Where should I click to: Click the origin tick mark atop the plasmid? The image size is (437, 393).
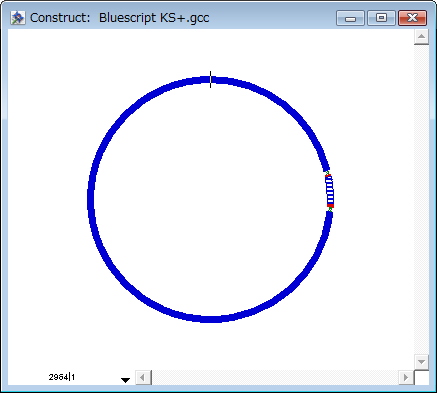pyautogui.click(x=210, y=79)
